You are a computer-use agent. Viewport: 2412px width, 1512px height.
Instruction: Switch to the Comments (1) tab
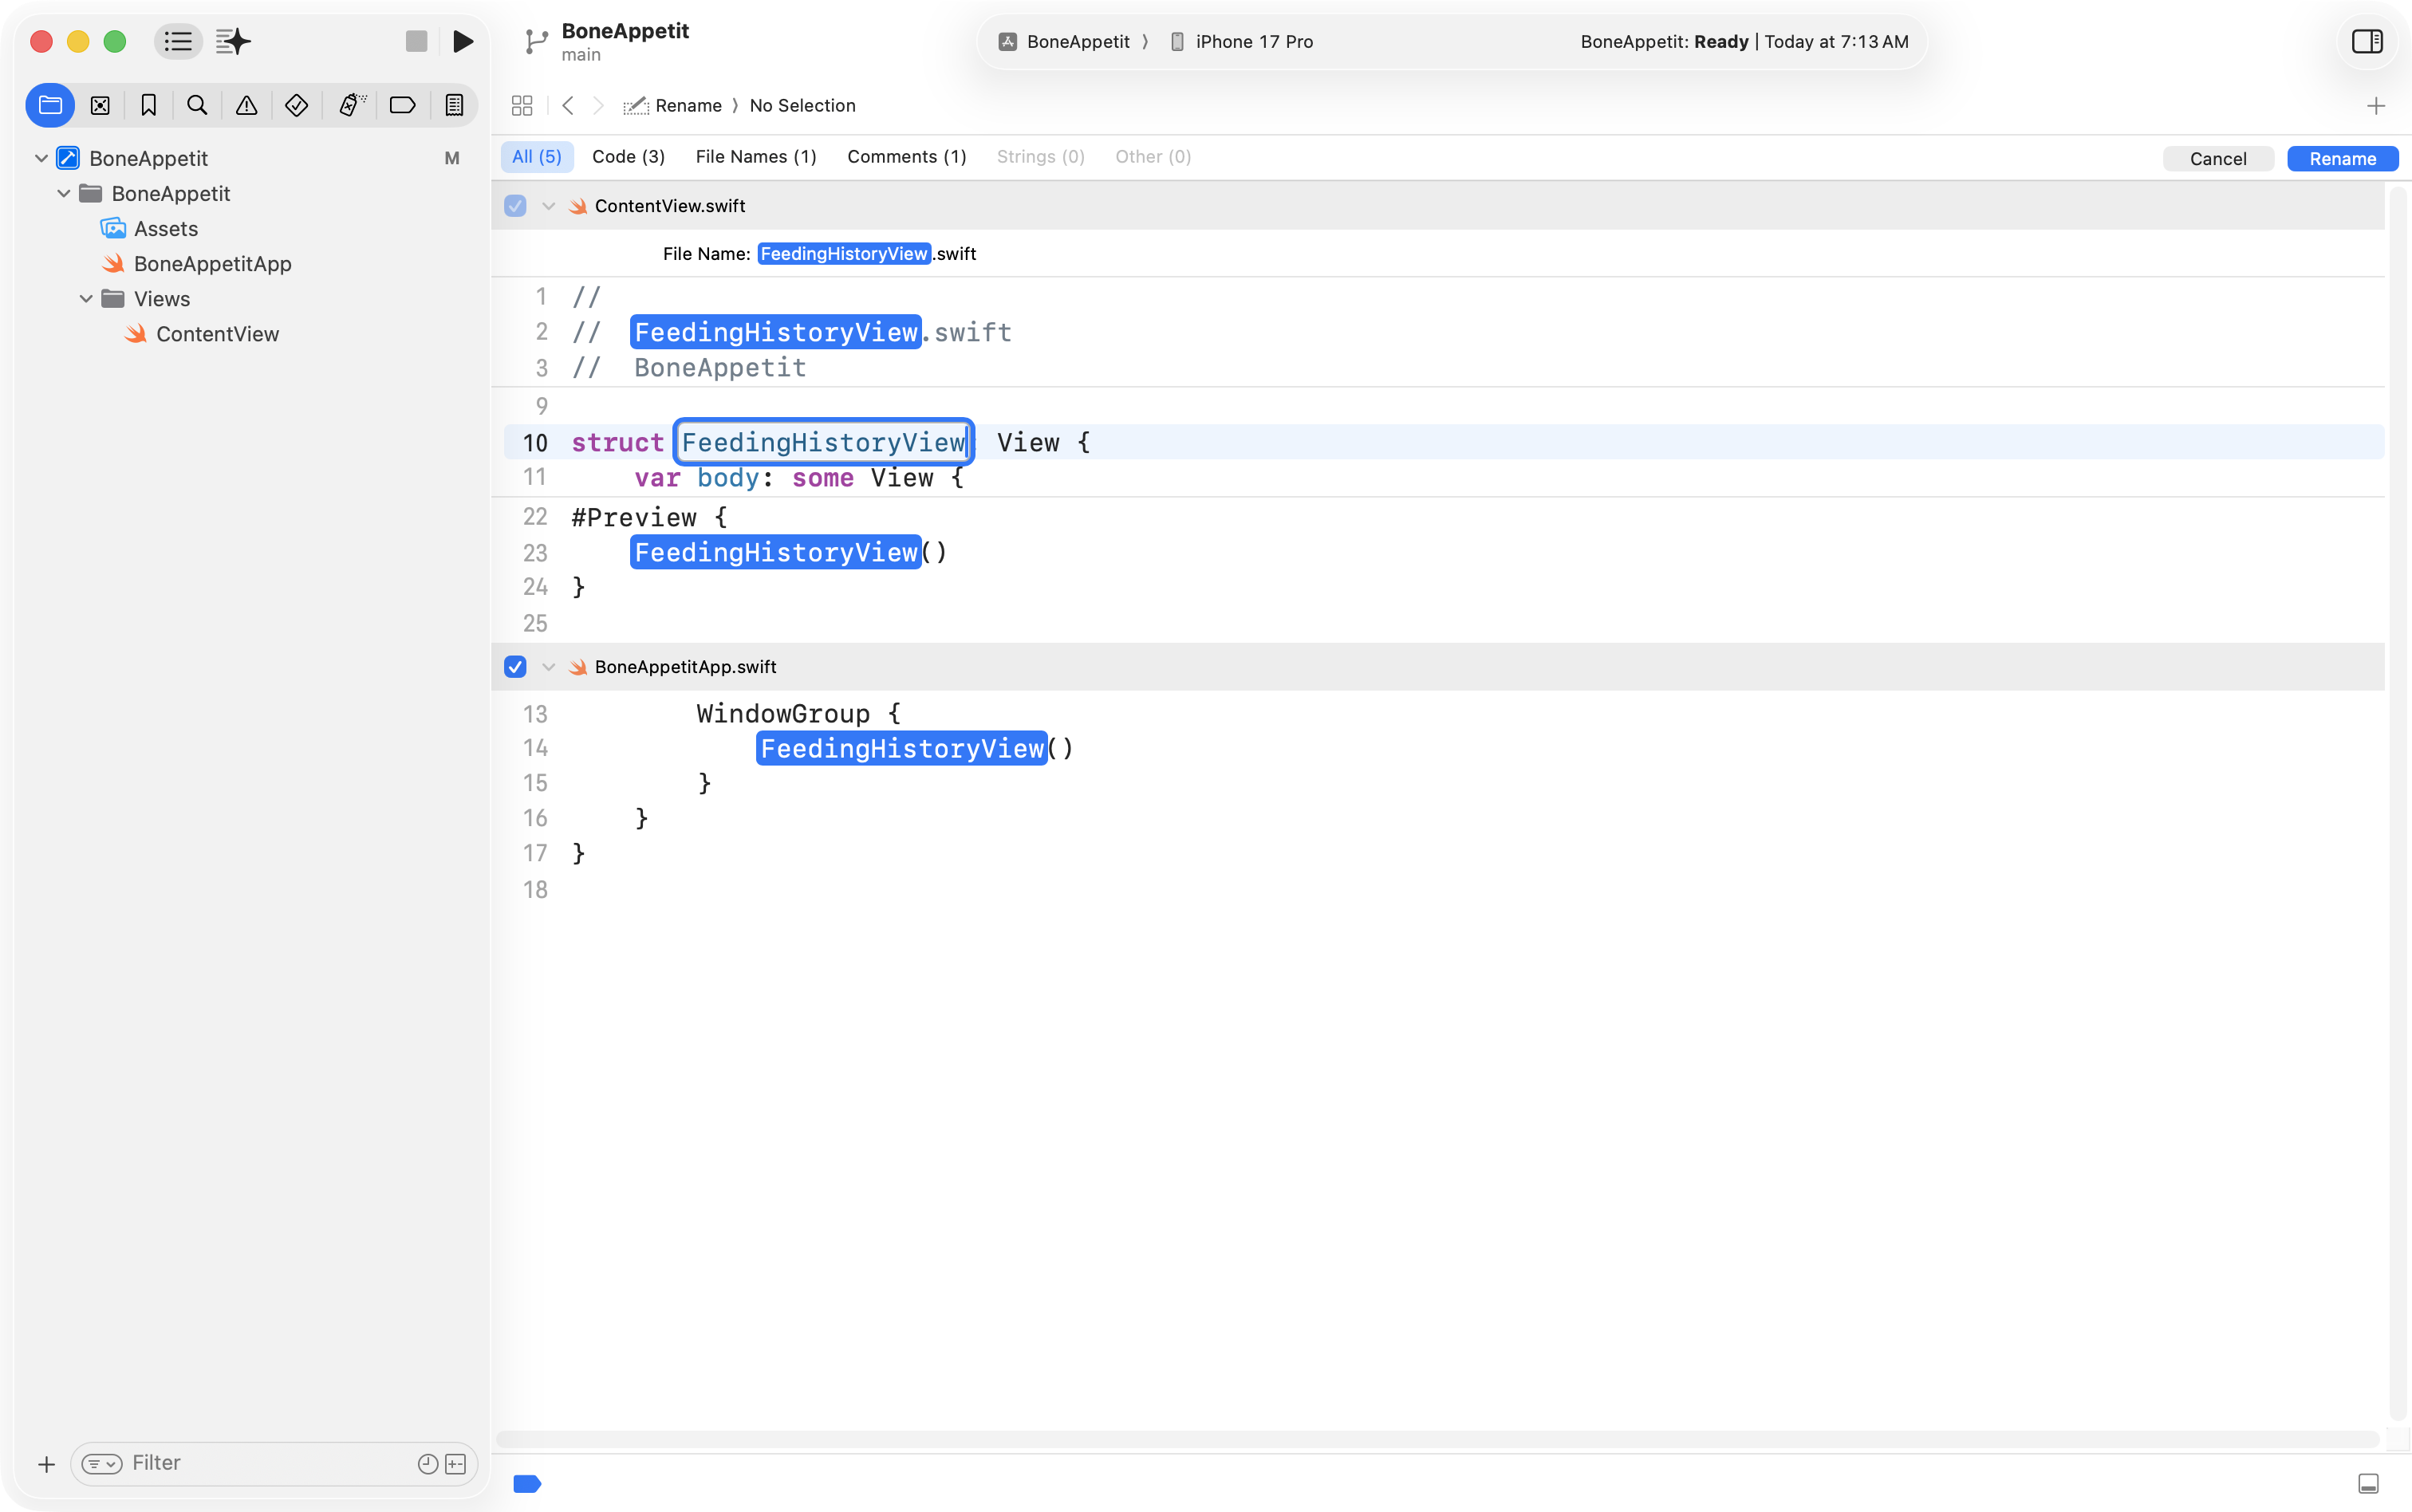point(906,157)
